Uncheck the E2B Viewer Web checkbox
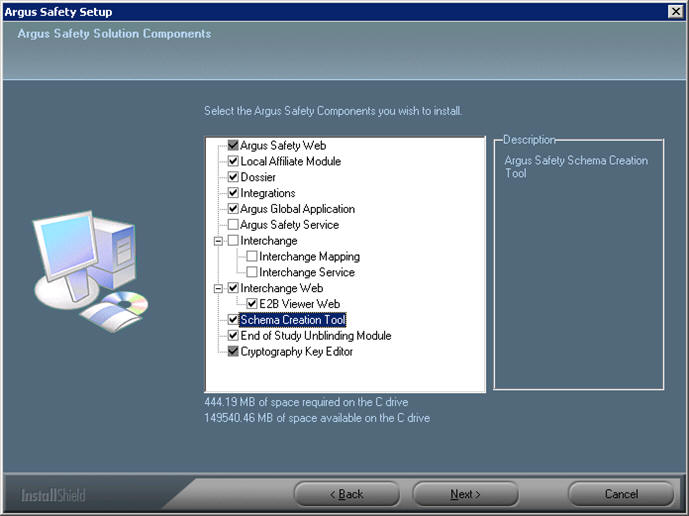This screenshot has width=689, height=516. coord(252,304)
